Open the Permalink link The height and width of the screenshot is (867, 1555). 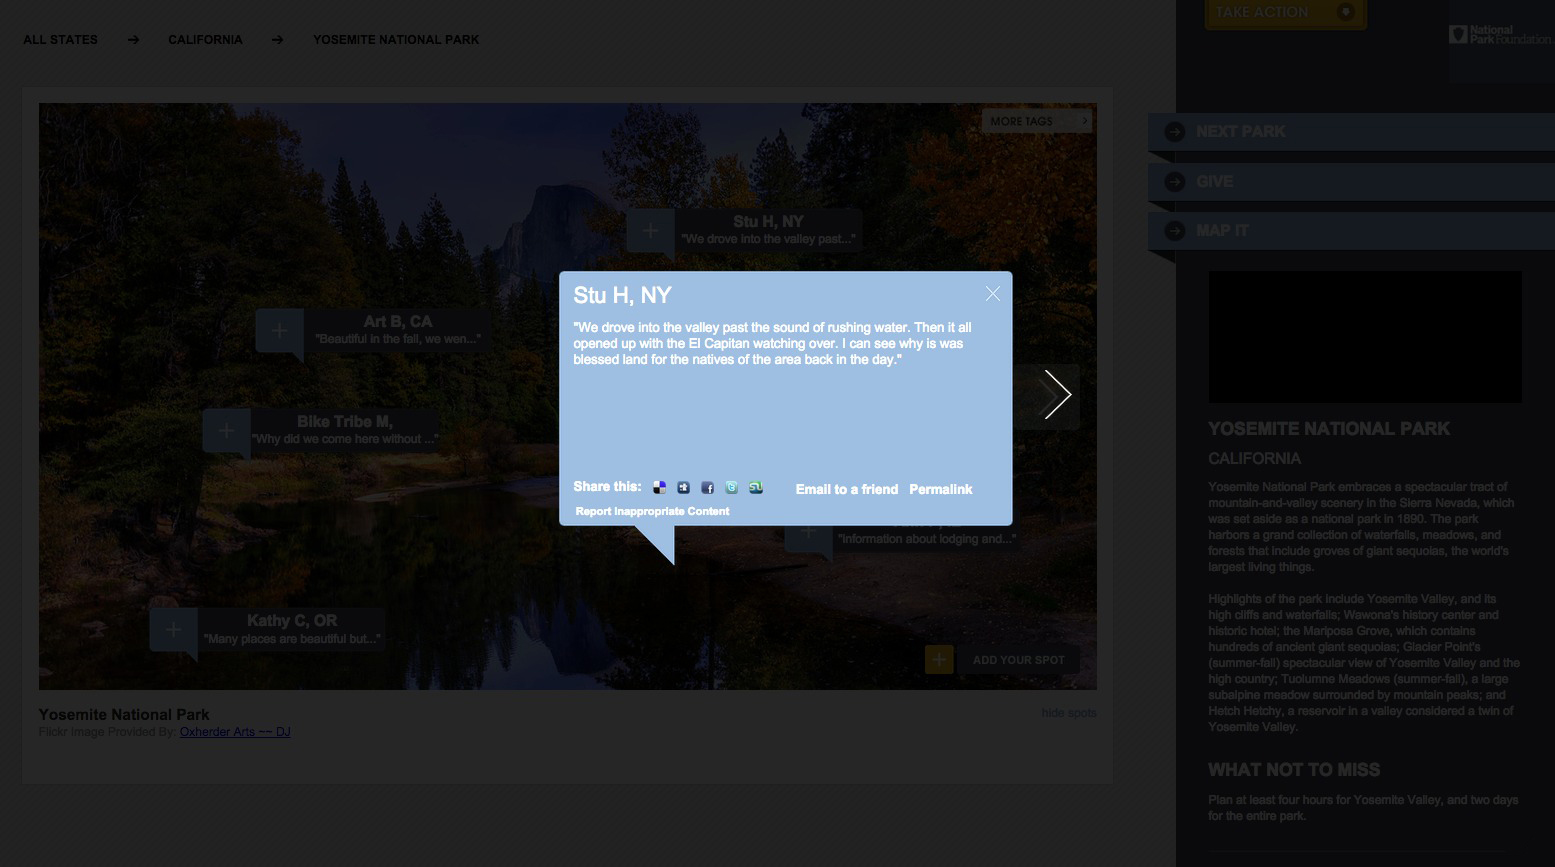(x=941, y=489)
